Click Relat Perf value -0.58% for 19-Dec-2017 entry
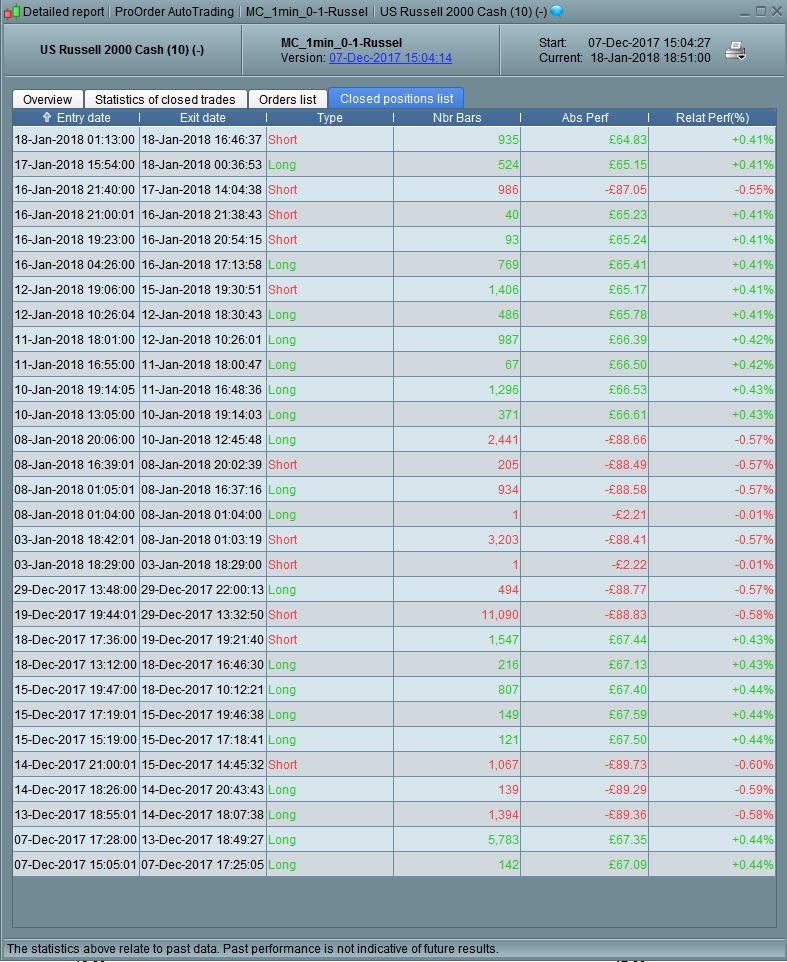The image size is (787, 962). point(754,615)
